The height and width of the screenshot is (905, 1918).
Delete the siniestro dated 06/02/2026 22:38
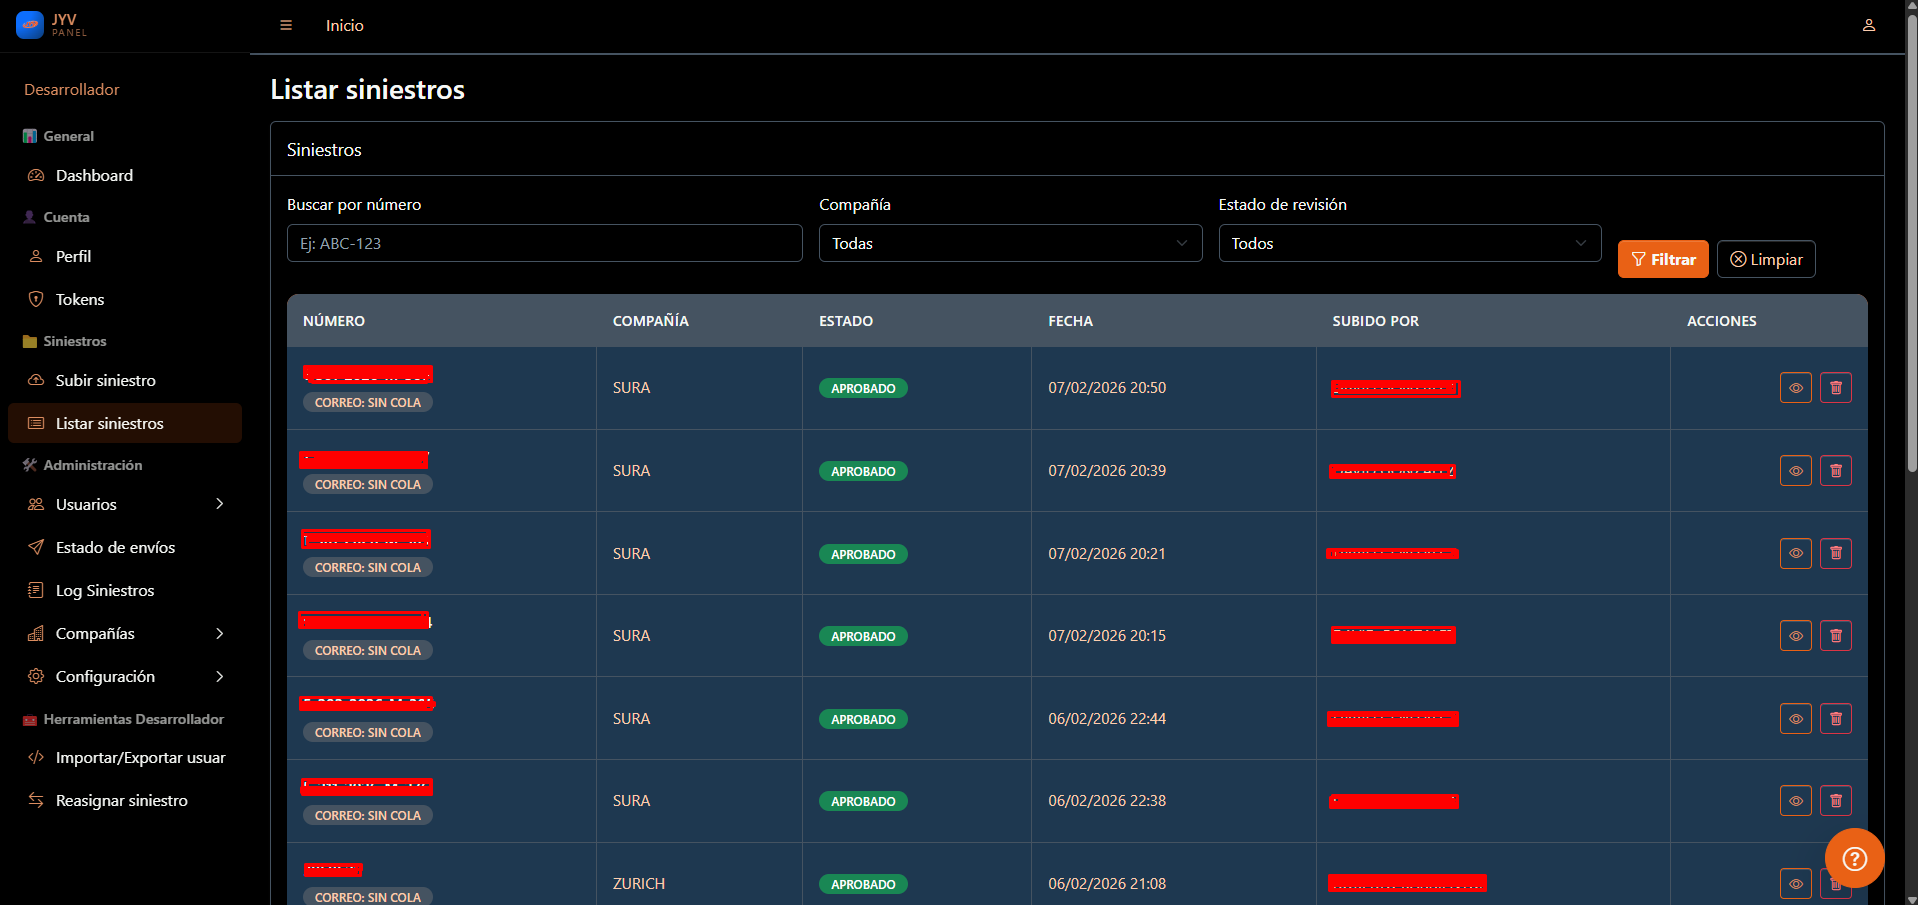(x=1835, y=801)
